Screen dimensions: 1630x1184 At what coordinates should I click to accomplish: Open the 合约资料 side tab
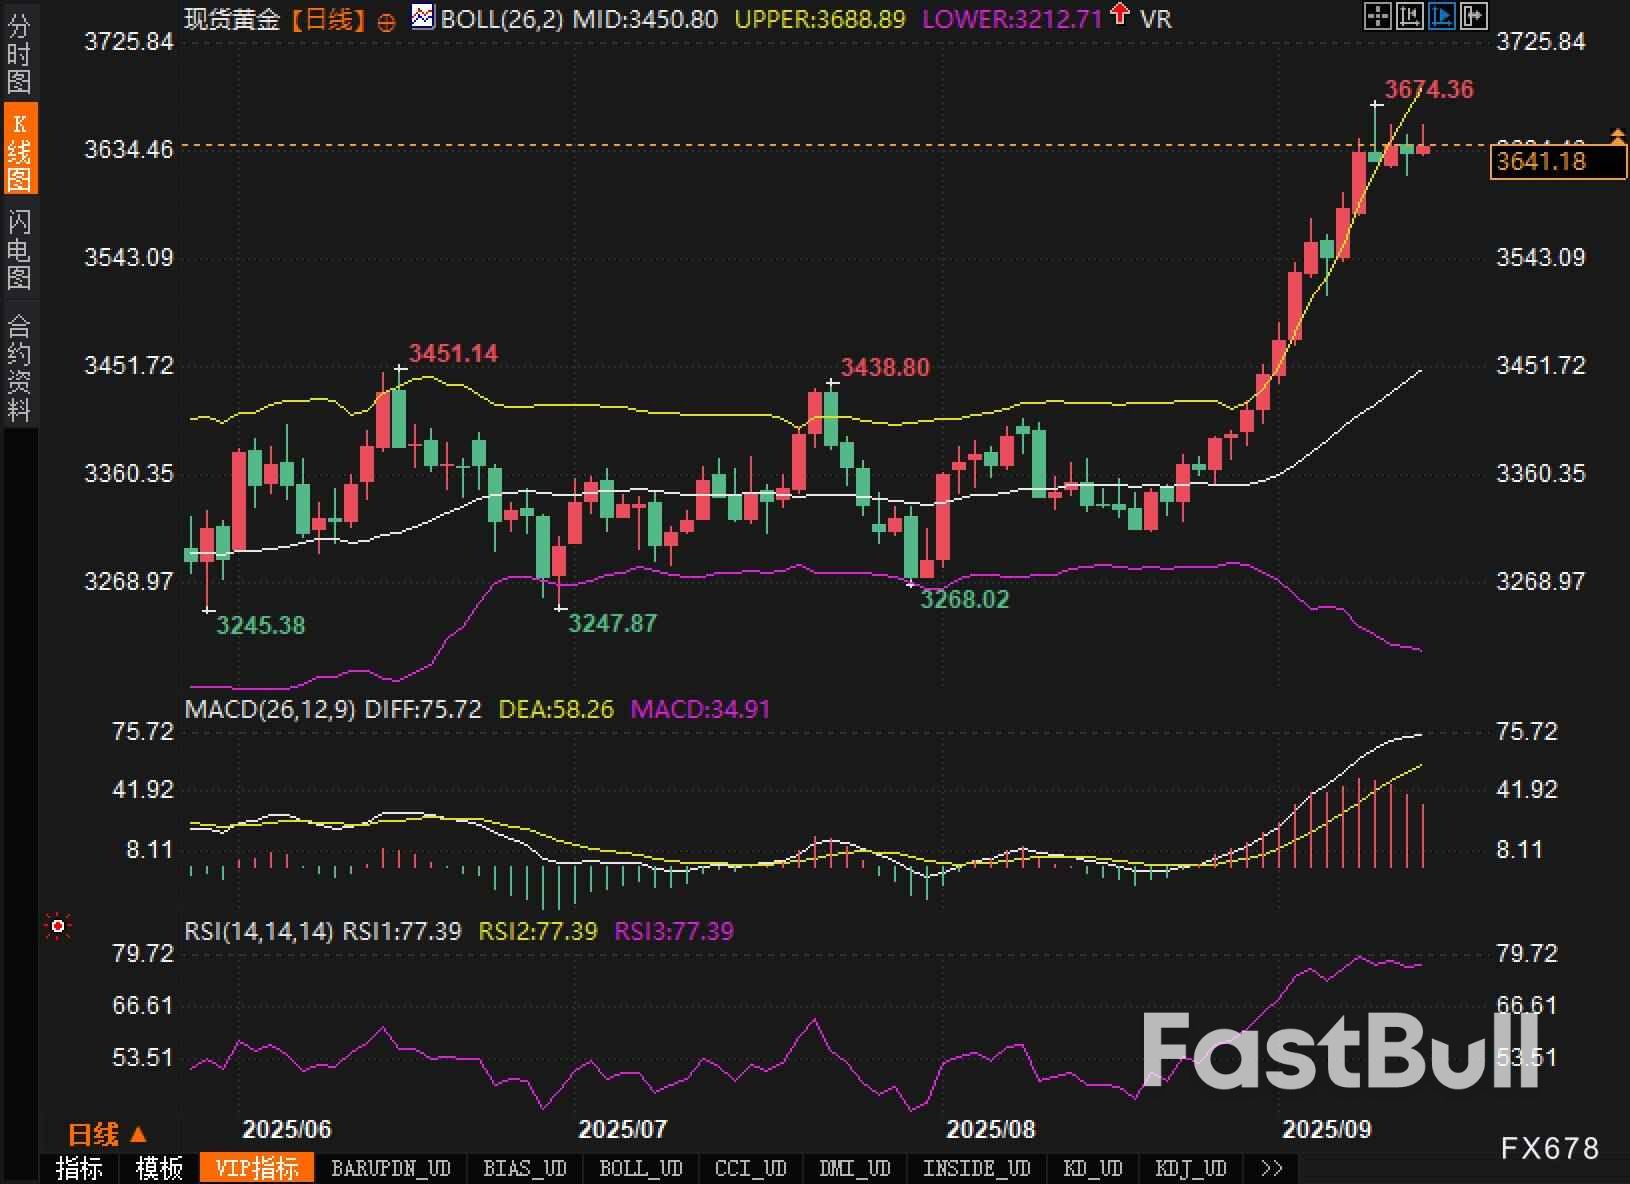click(x=19, y=367)
